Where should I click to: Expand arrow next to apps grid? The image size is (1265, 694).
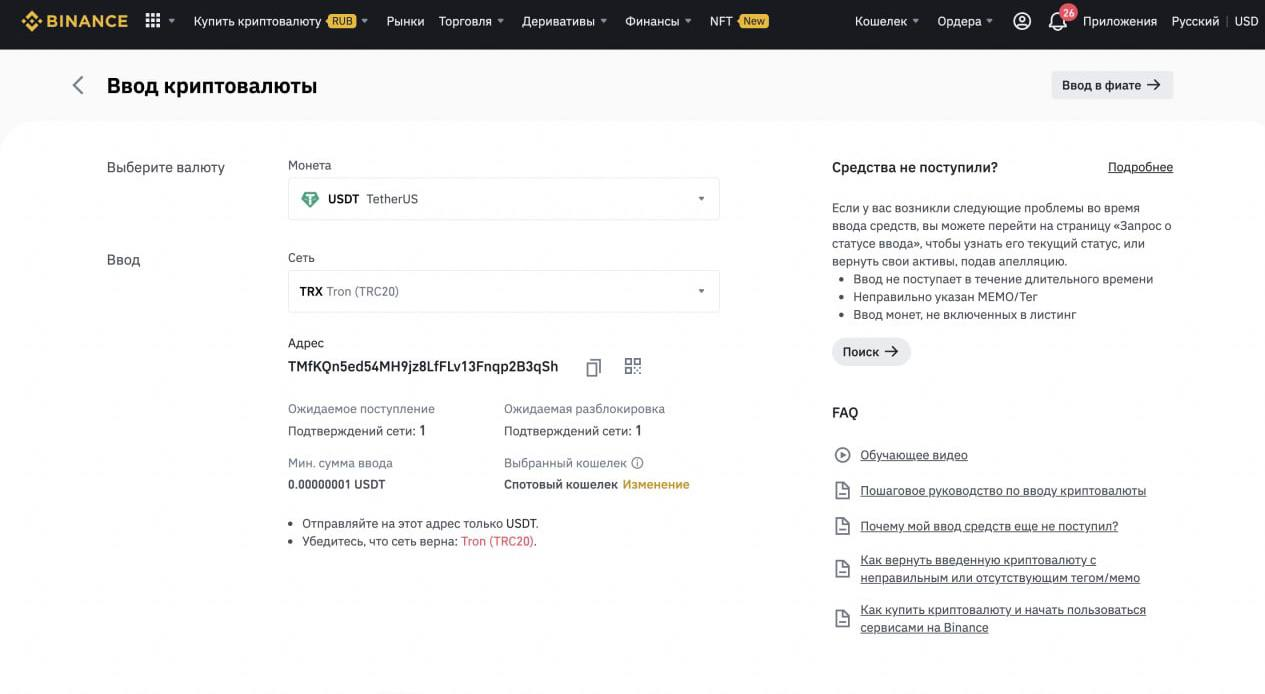click(172, 21)
